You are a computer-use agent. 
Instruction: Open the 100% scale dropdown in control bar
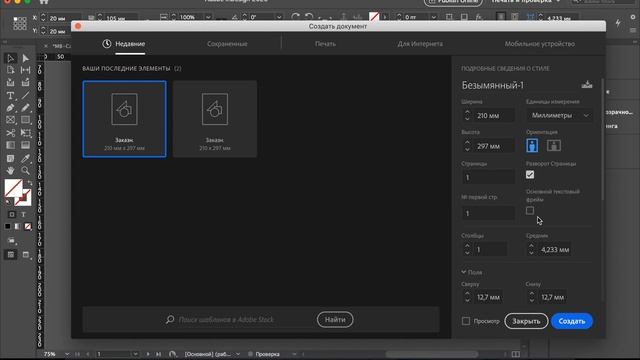pos(208,17)
